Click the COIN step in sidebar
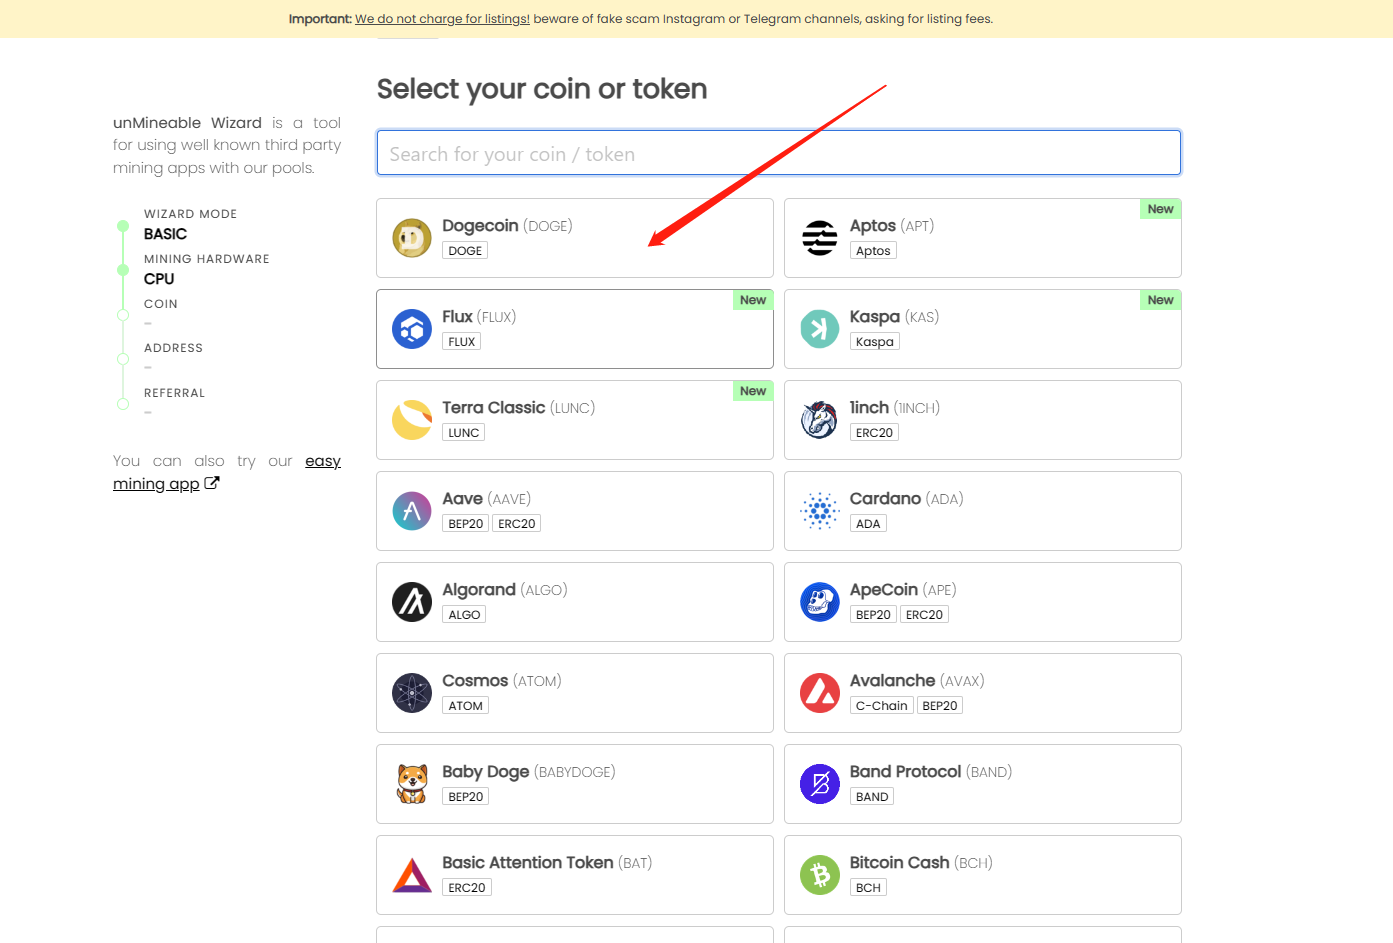Screen dimensions: 1393x943 [161, 304]
